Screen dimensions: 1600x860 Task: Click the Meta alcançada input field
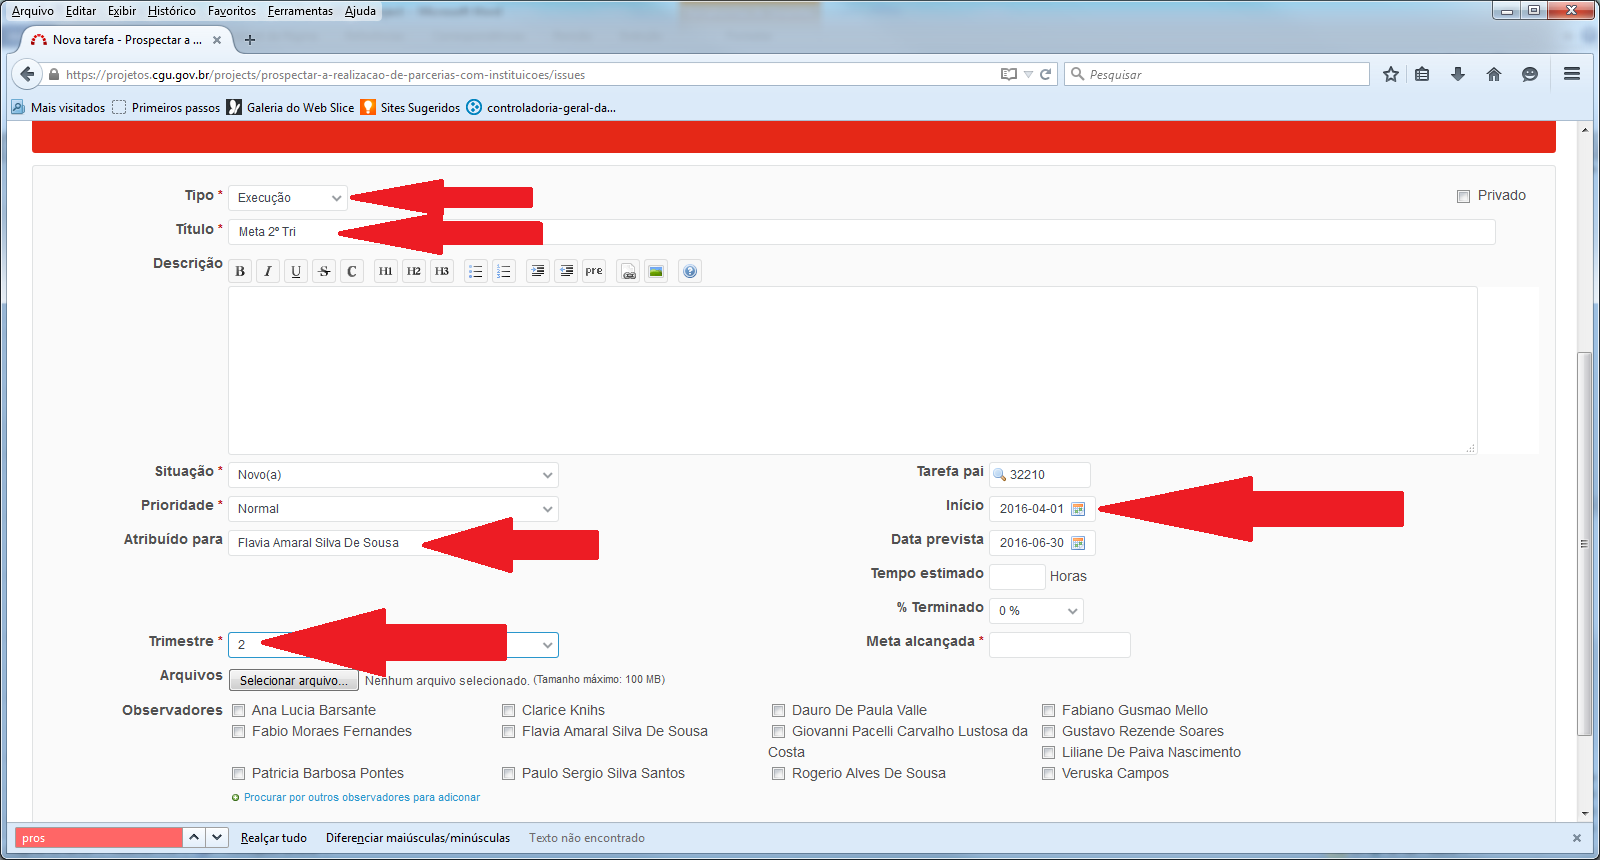coord(1059,645)
